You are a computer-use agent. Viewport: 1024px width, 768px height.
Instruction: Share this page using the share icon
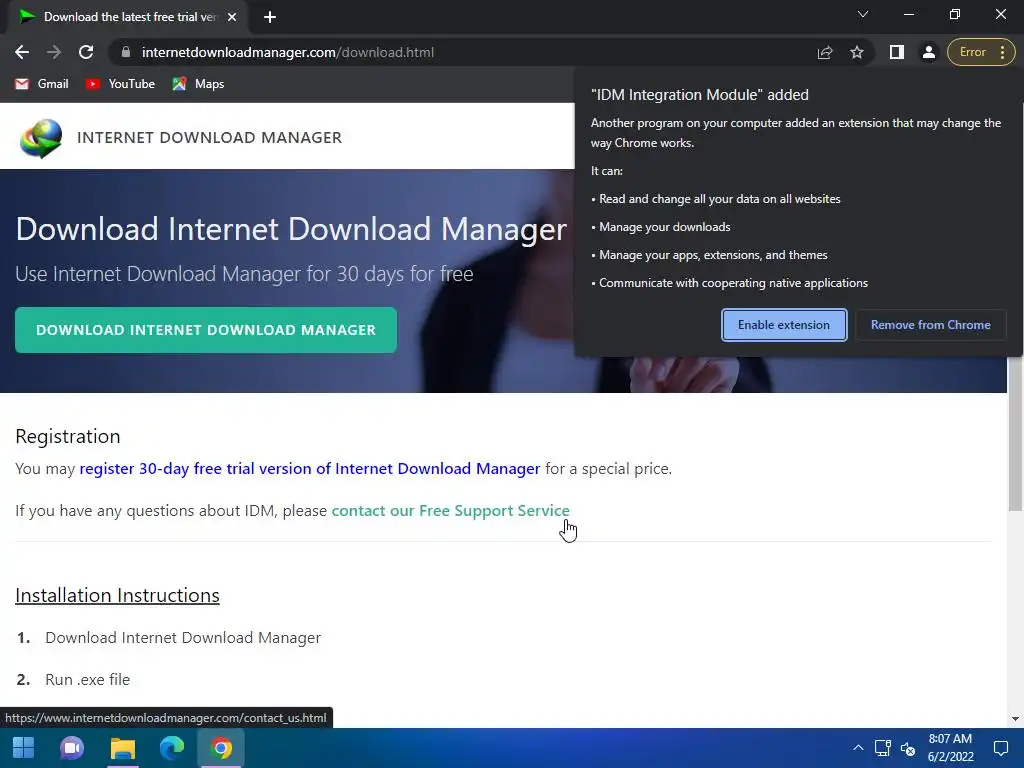point(825,52)
